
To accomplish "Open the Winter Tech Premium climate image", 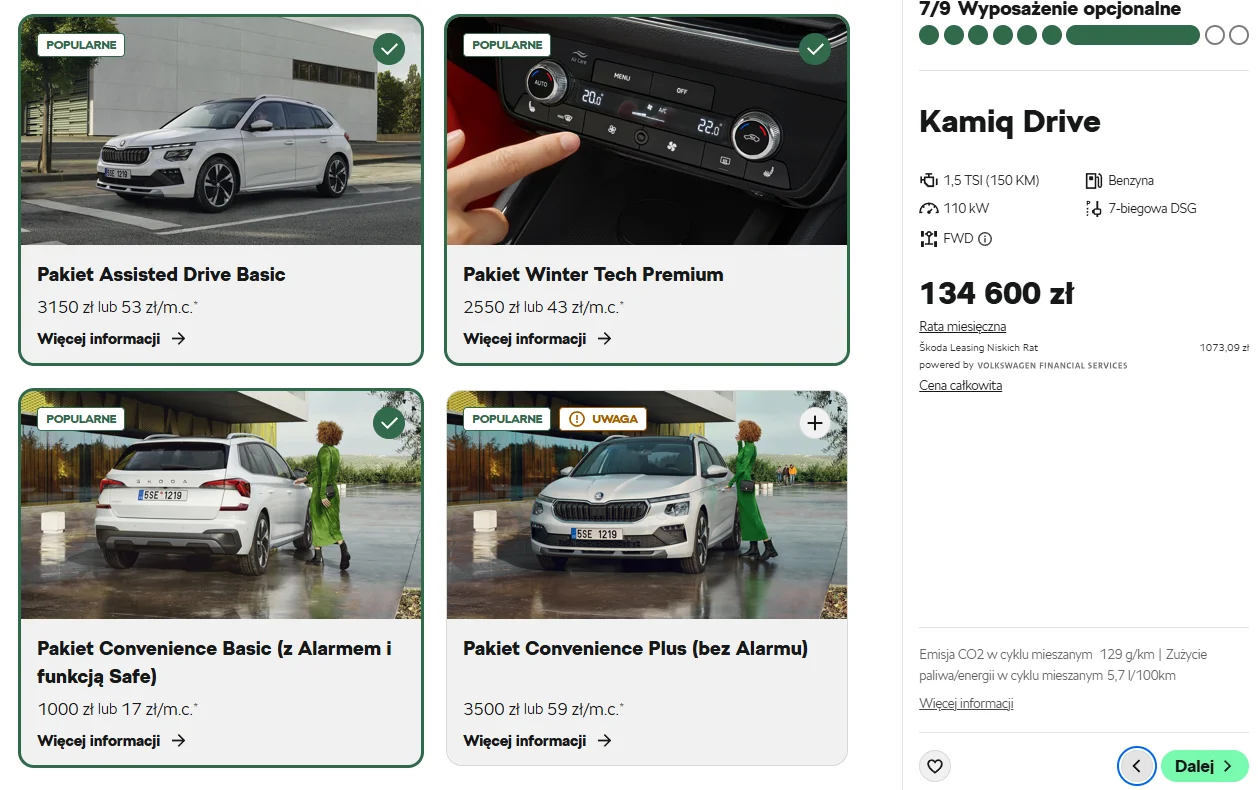I will [647, 131].
